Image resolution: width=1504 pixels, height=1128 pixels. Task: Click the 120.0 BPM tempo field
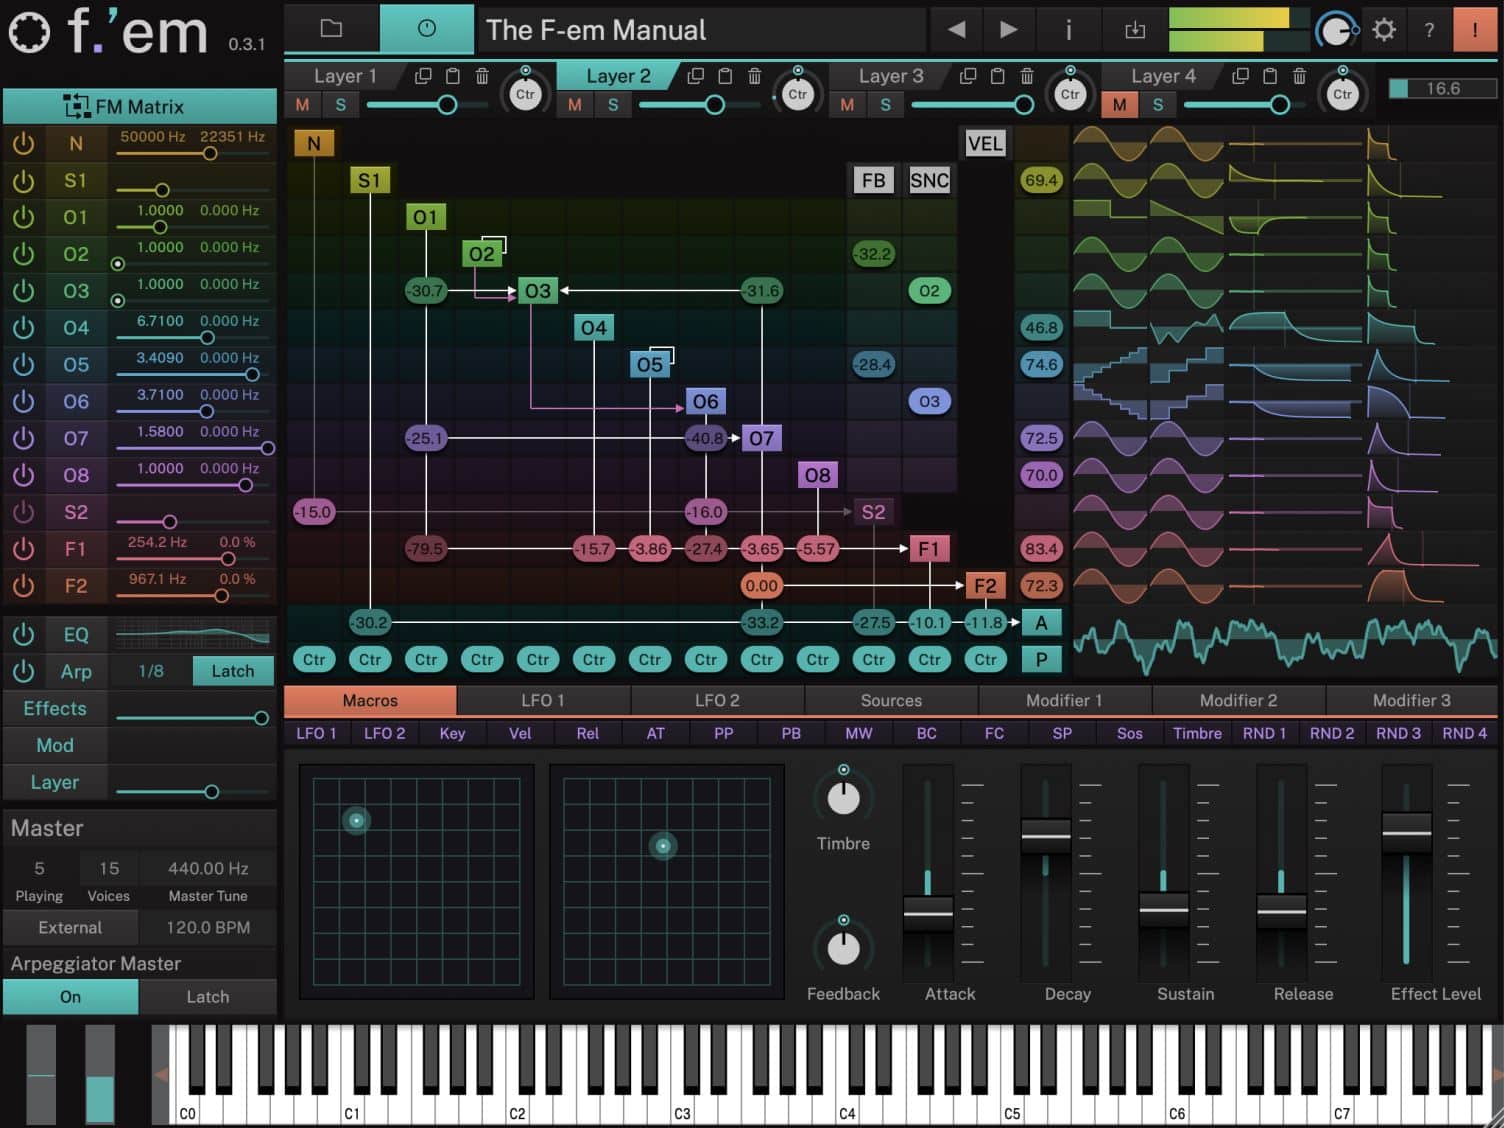click(208, 927)
